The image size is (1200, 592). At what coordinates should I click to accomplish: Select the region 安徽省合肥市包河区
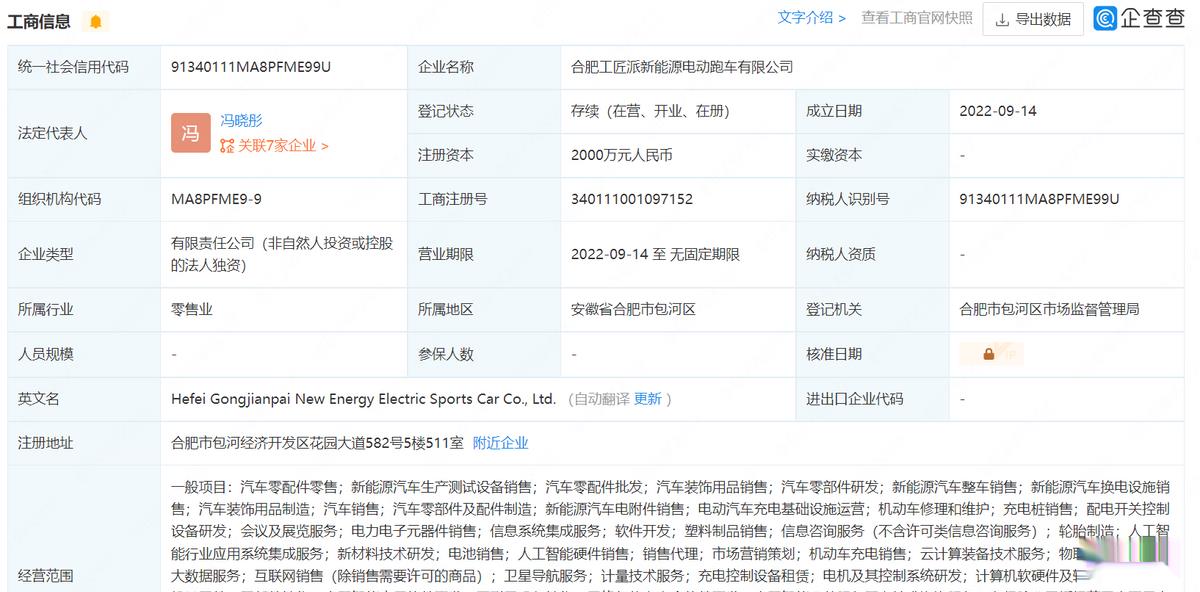(x=633, y=310)
